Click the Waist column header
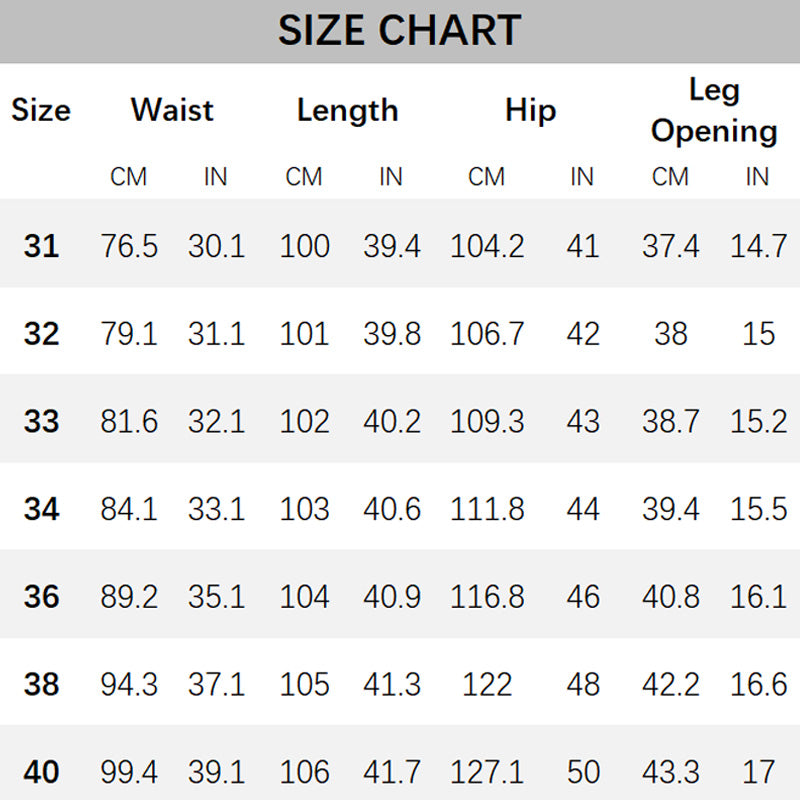The height and width of the screenshot is (800, 800). (x=172, y=110)
